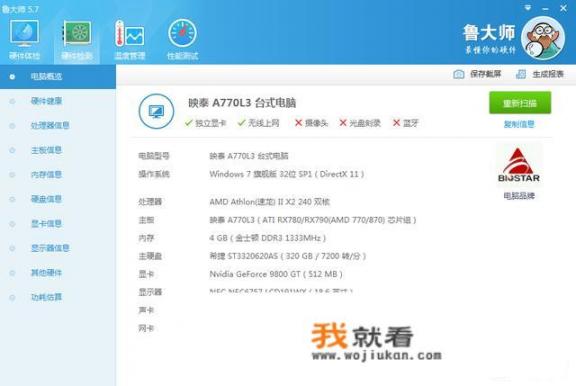Click the 电脑品牌 label under the logo
This screenshot has height=386, width=576.
click(x=519, y=196)
